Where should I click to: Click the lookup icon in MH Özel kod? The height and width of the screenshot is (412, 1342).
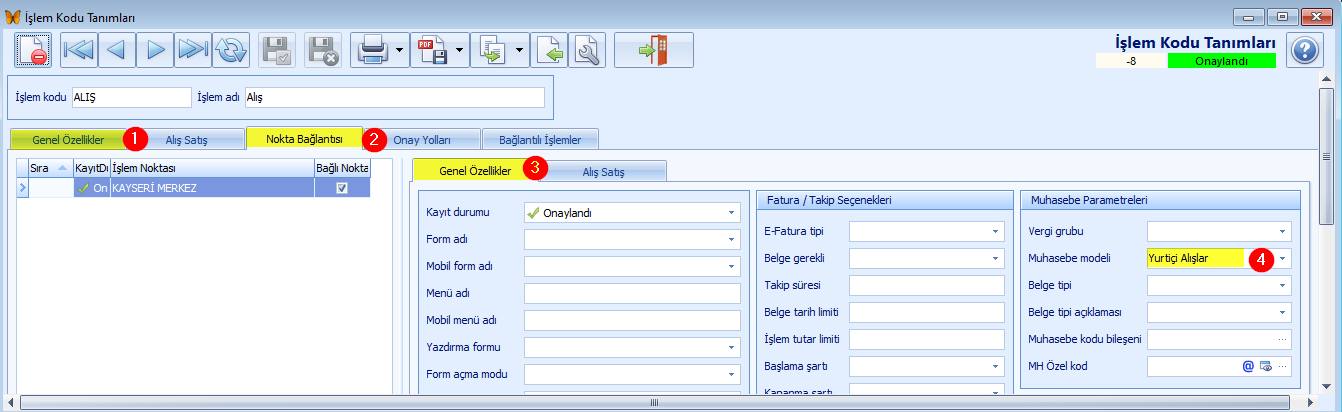point(1265,366)
